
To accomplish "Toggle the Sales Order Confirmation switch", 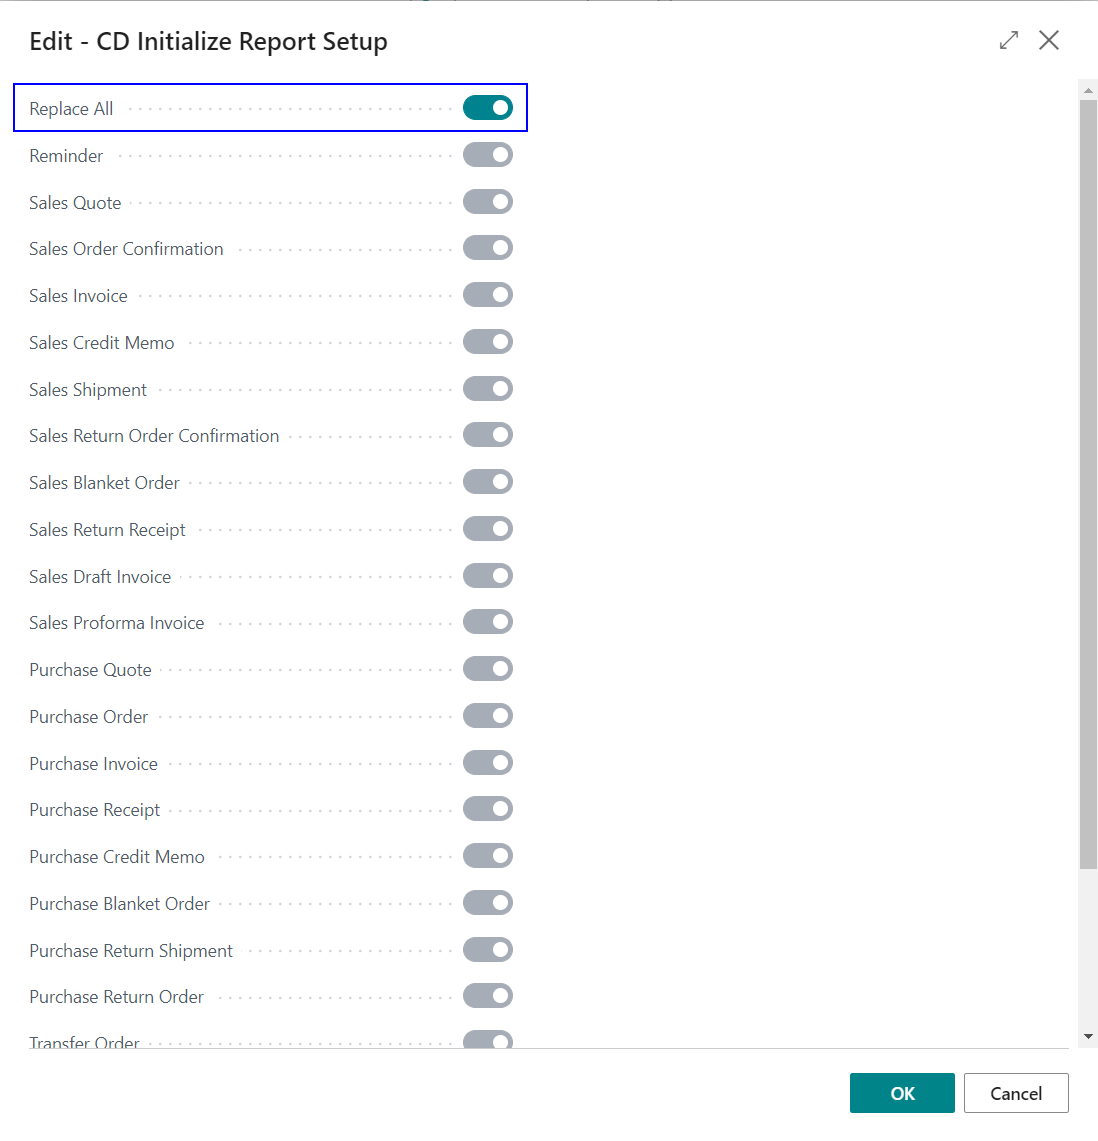I will click(488, 248).
